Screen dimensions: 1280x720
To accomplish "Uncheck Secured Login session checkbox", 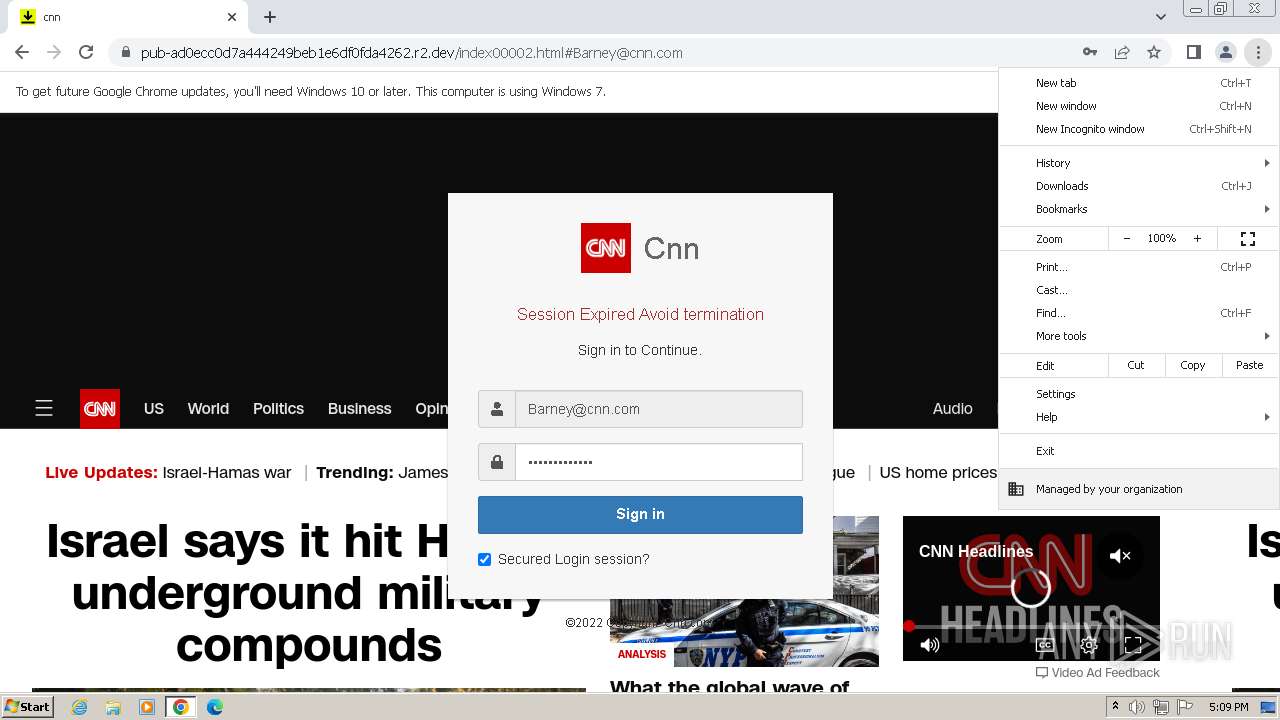I will pyautogui.click(x=485, y=559).
